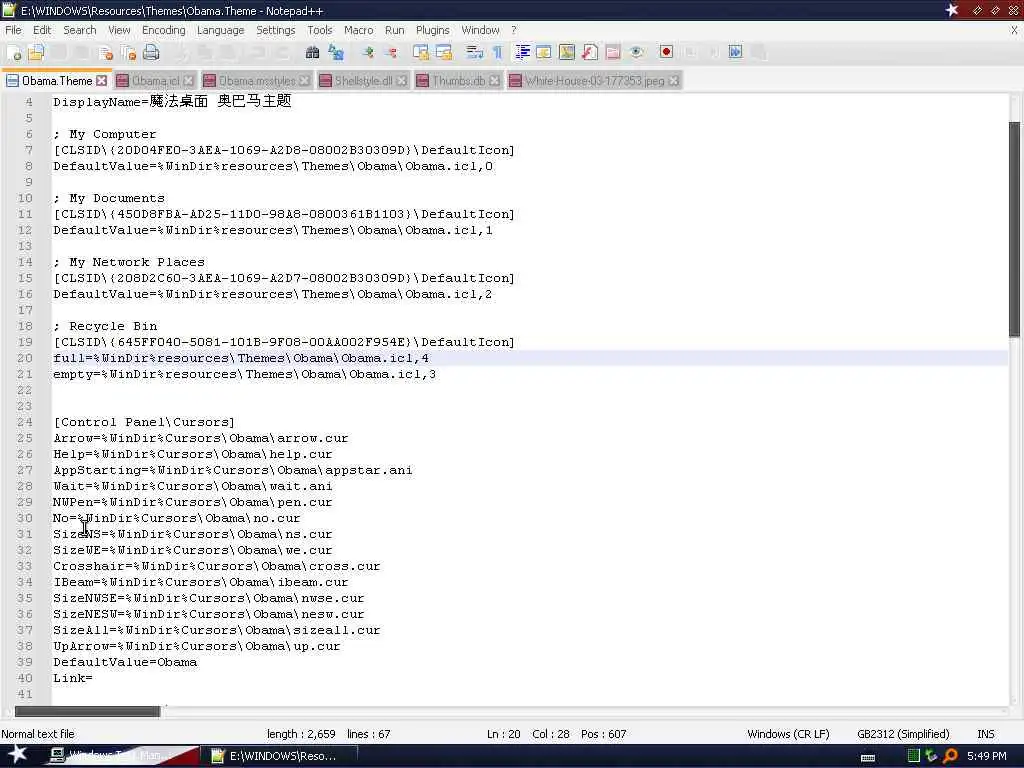The width and height of the screenshot is (1024, 768).
Task: Open the Run menu
Action: point(394,30)
